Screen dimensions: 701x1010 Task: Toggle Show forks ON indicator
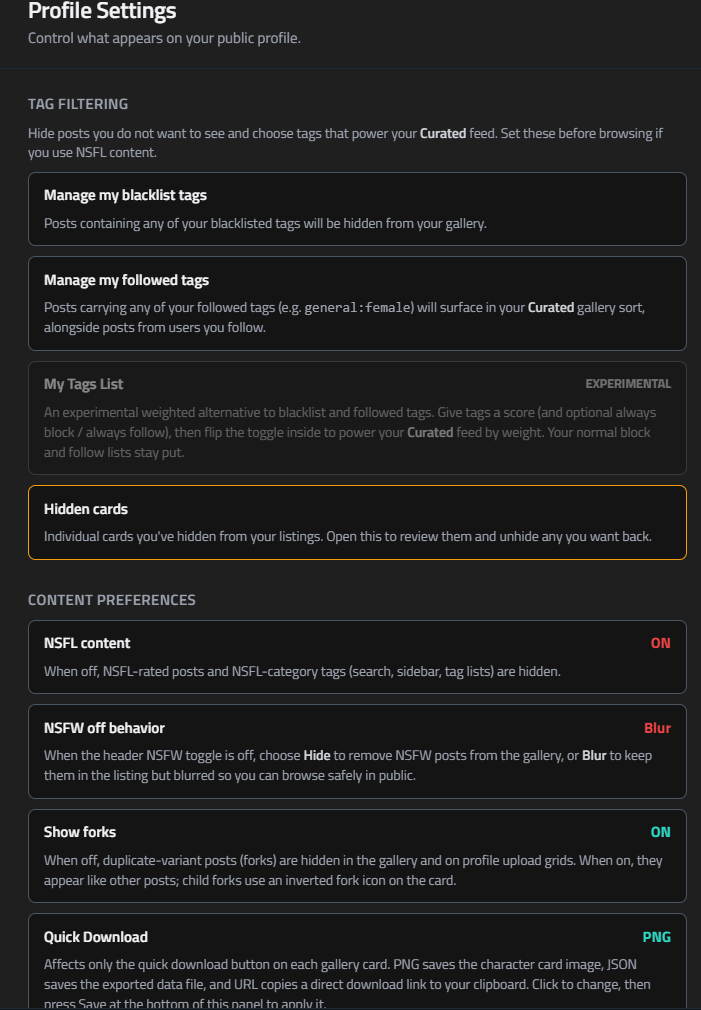click(x=660, y=832)
